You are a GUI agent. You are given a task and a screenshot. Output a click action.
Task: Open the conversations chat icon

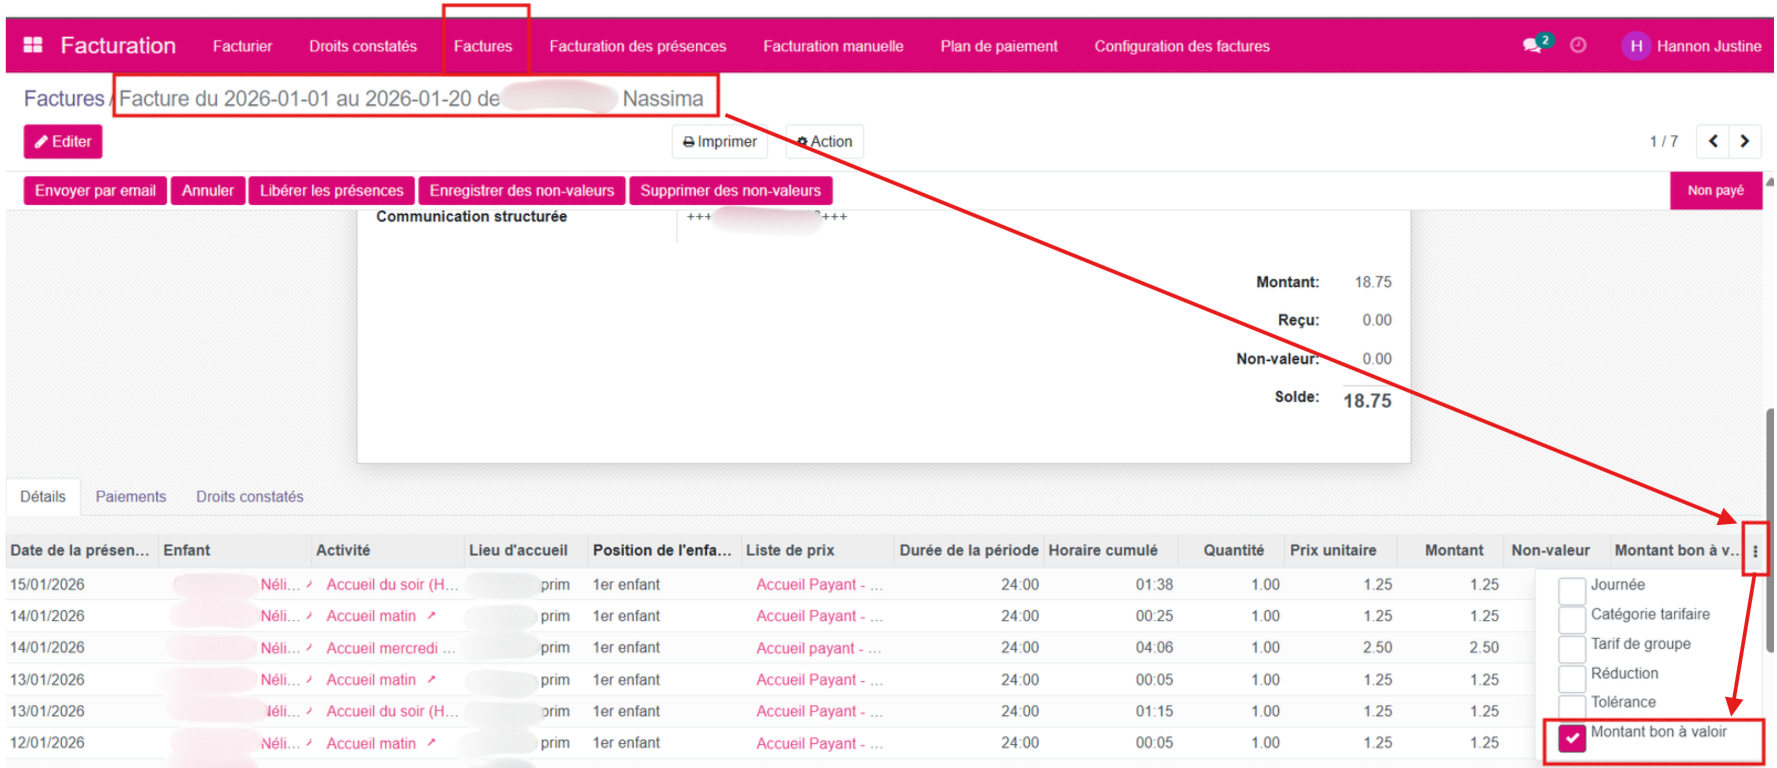coord(1532,45)
